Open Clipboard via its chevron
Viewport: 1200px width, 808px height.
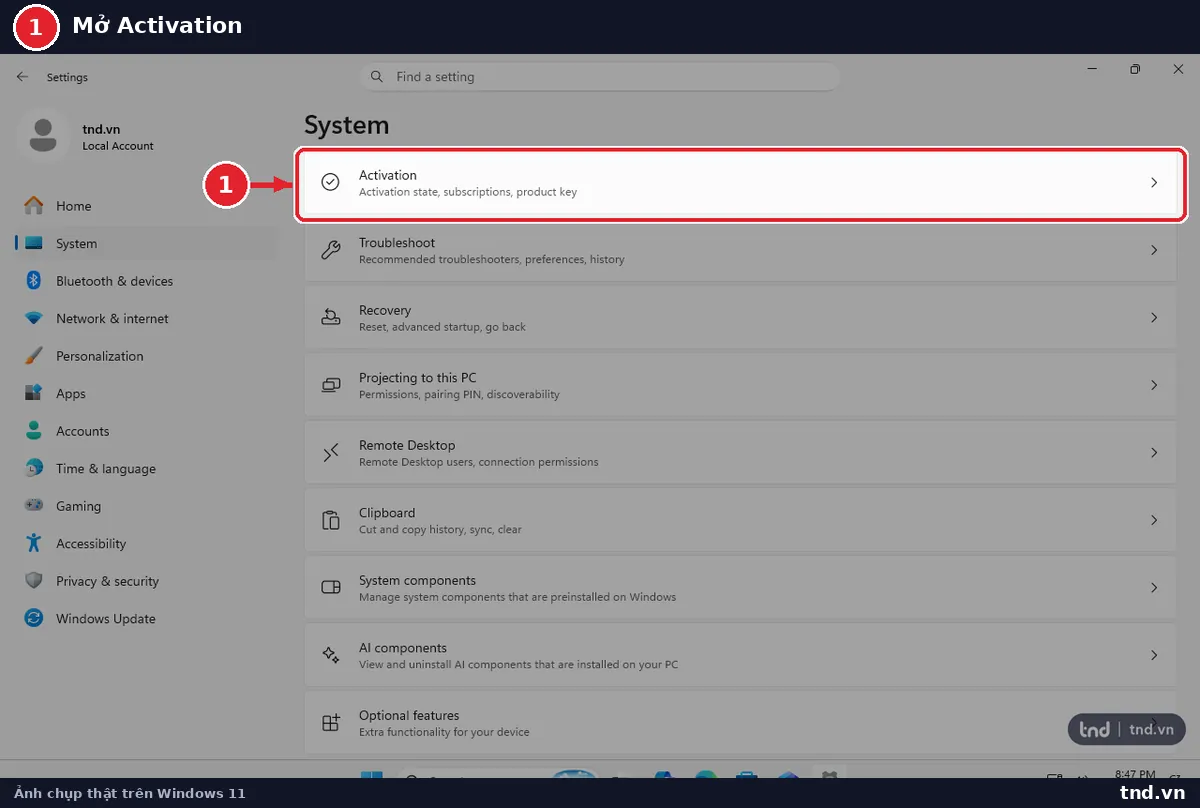(x=1154, y=520)
